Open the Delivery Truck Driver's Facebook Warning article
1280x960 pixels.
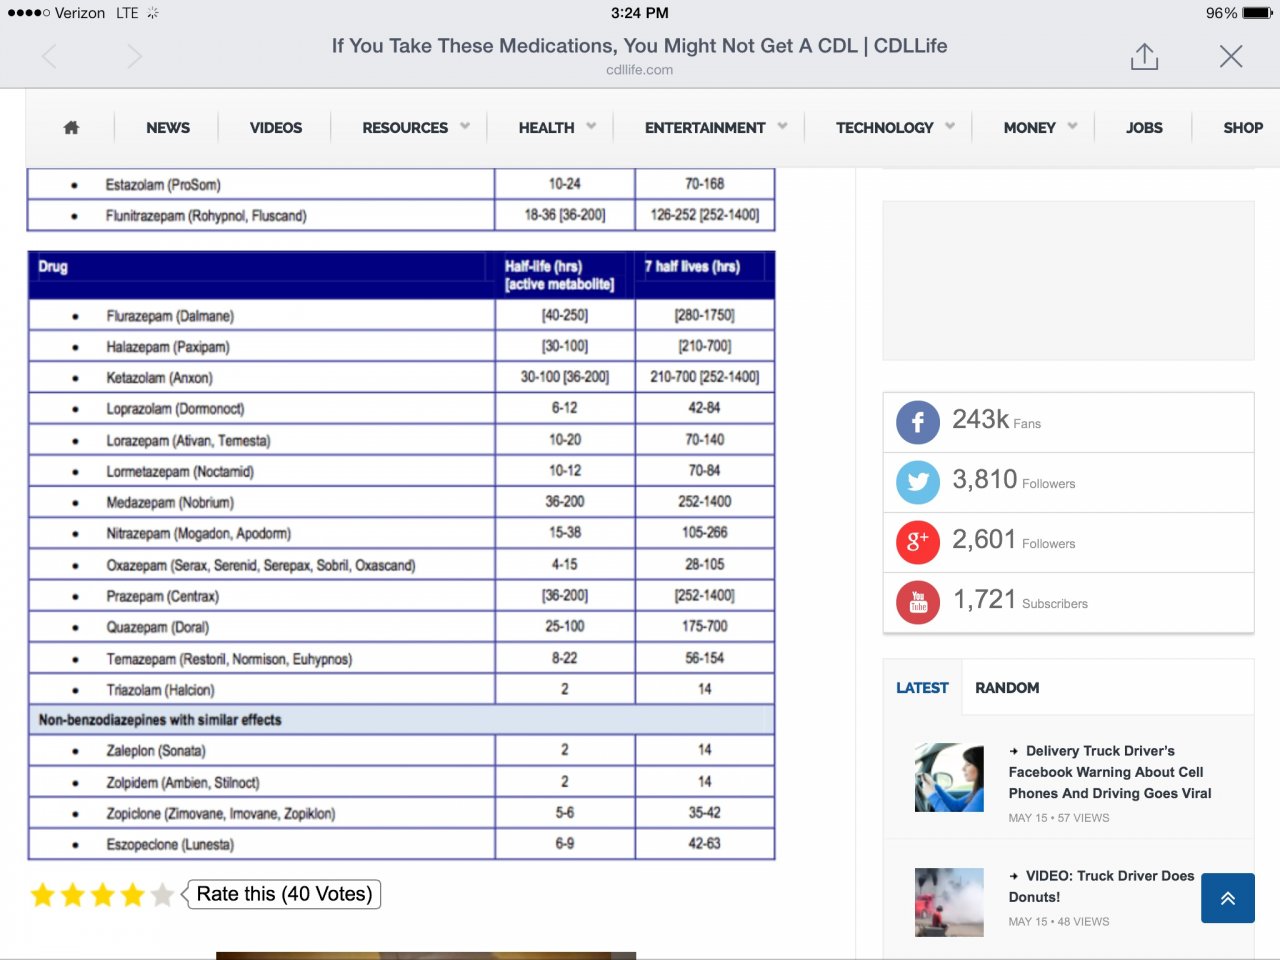coord(1109,772)
